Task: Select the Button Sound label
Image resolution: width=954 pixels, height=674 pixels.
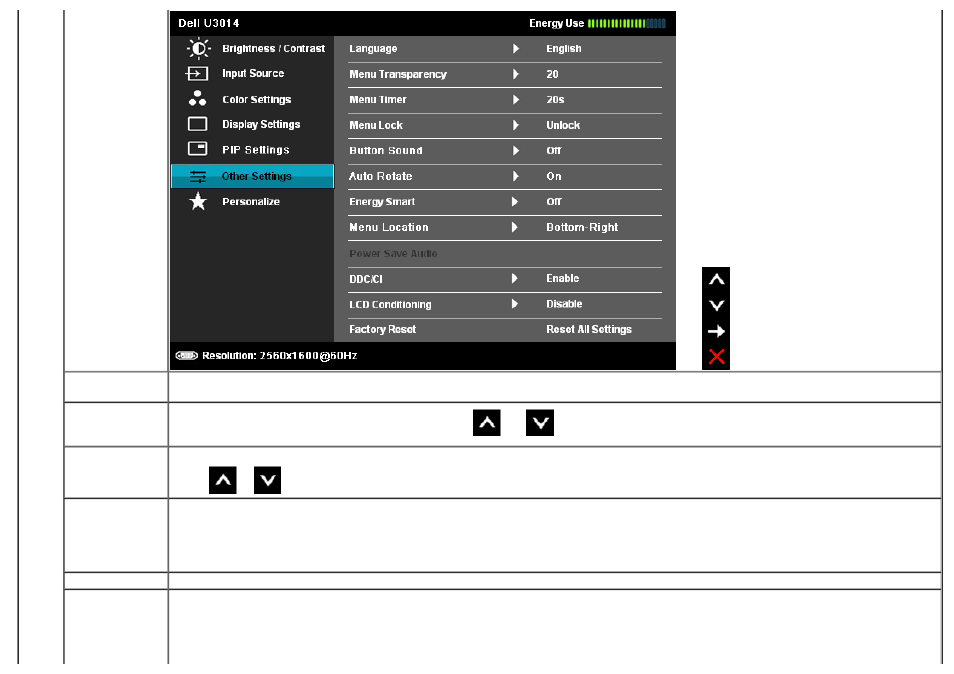Action: (x=386, y=151)
